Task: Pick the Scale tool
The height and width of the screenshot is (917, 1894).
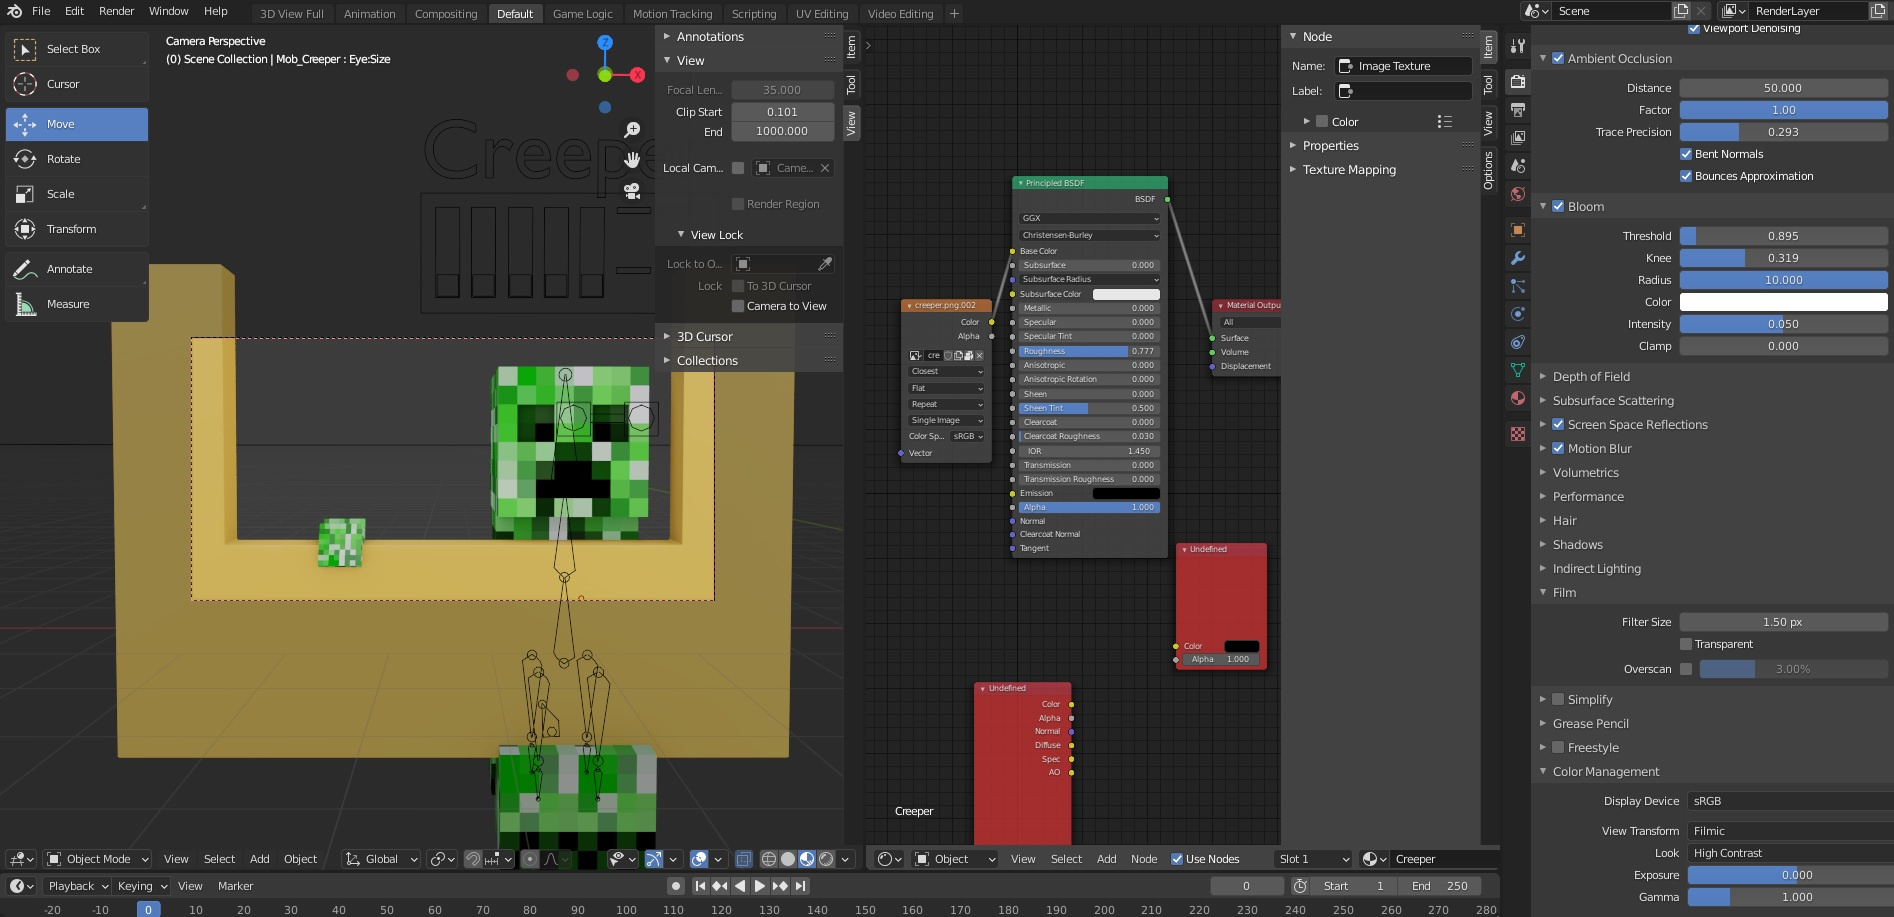Action: [x=76, y=194]
